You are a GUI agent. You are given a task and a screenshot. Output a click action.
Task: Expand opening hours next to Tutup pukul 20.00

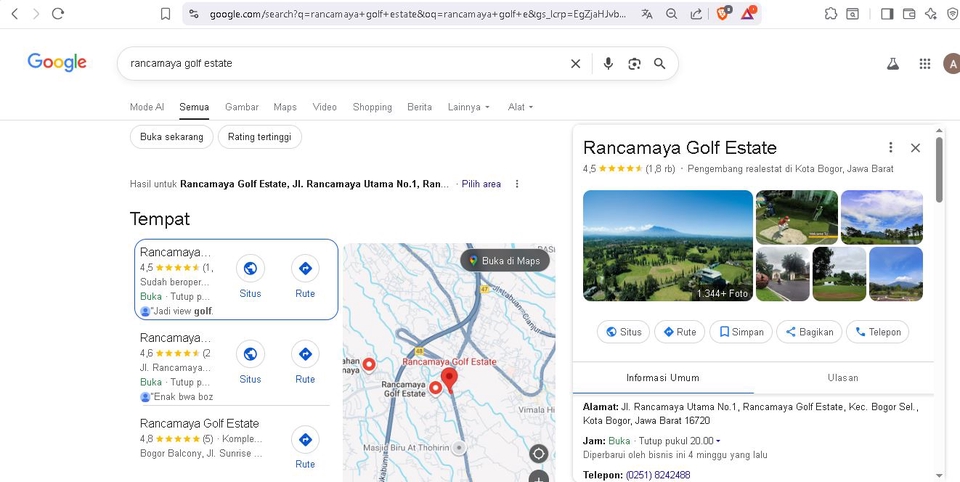point(718,441)
